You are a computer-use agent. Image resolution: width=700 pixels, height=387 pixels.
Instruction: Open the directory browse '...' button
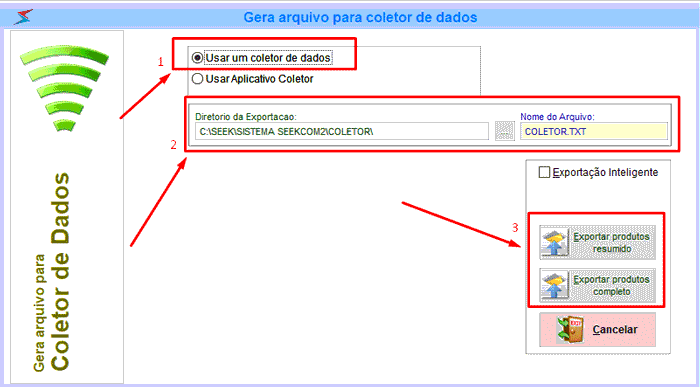click(505, 131)
